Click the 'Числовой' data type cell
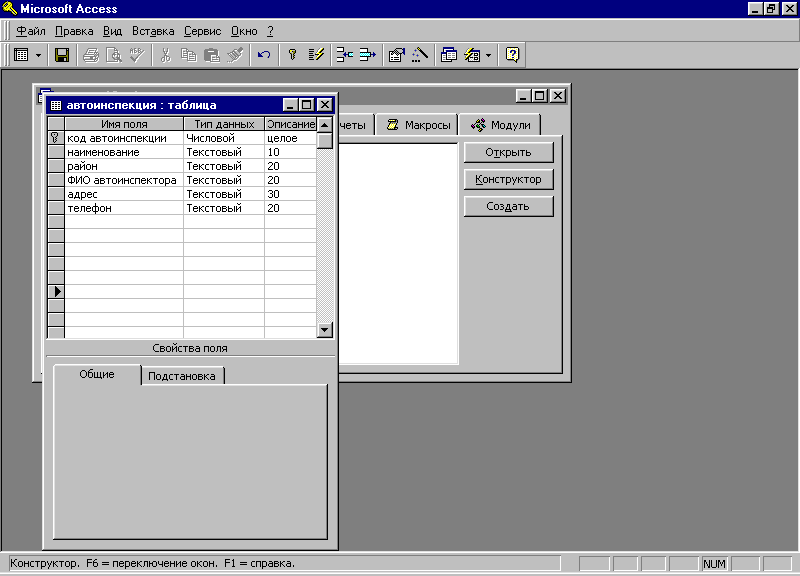 tap(224, 138)
